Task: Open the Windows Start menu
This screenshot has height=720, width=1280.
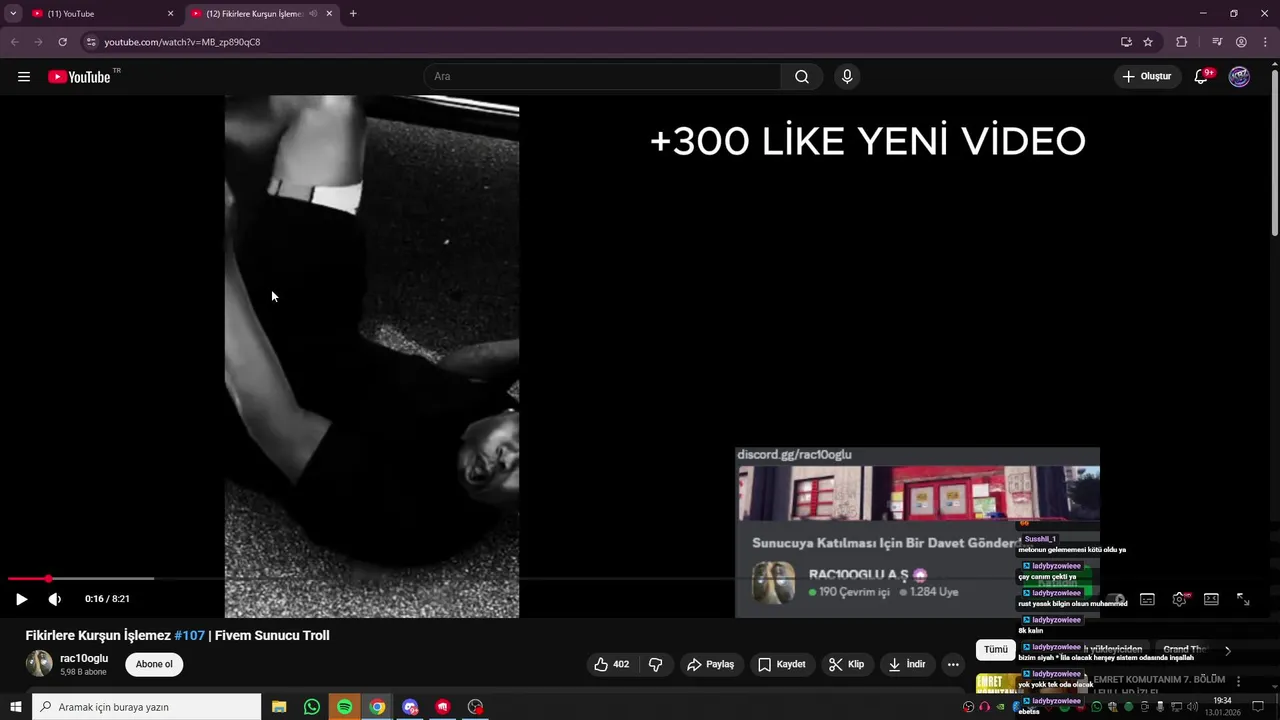Action: click(16, 707)
